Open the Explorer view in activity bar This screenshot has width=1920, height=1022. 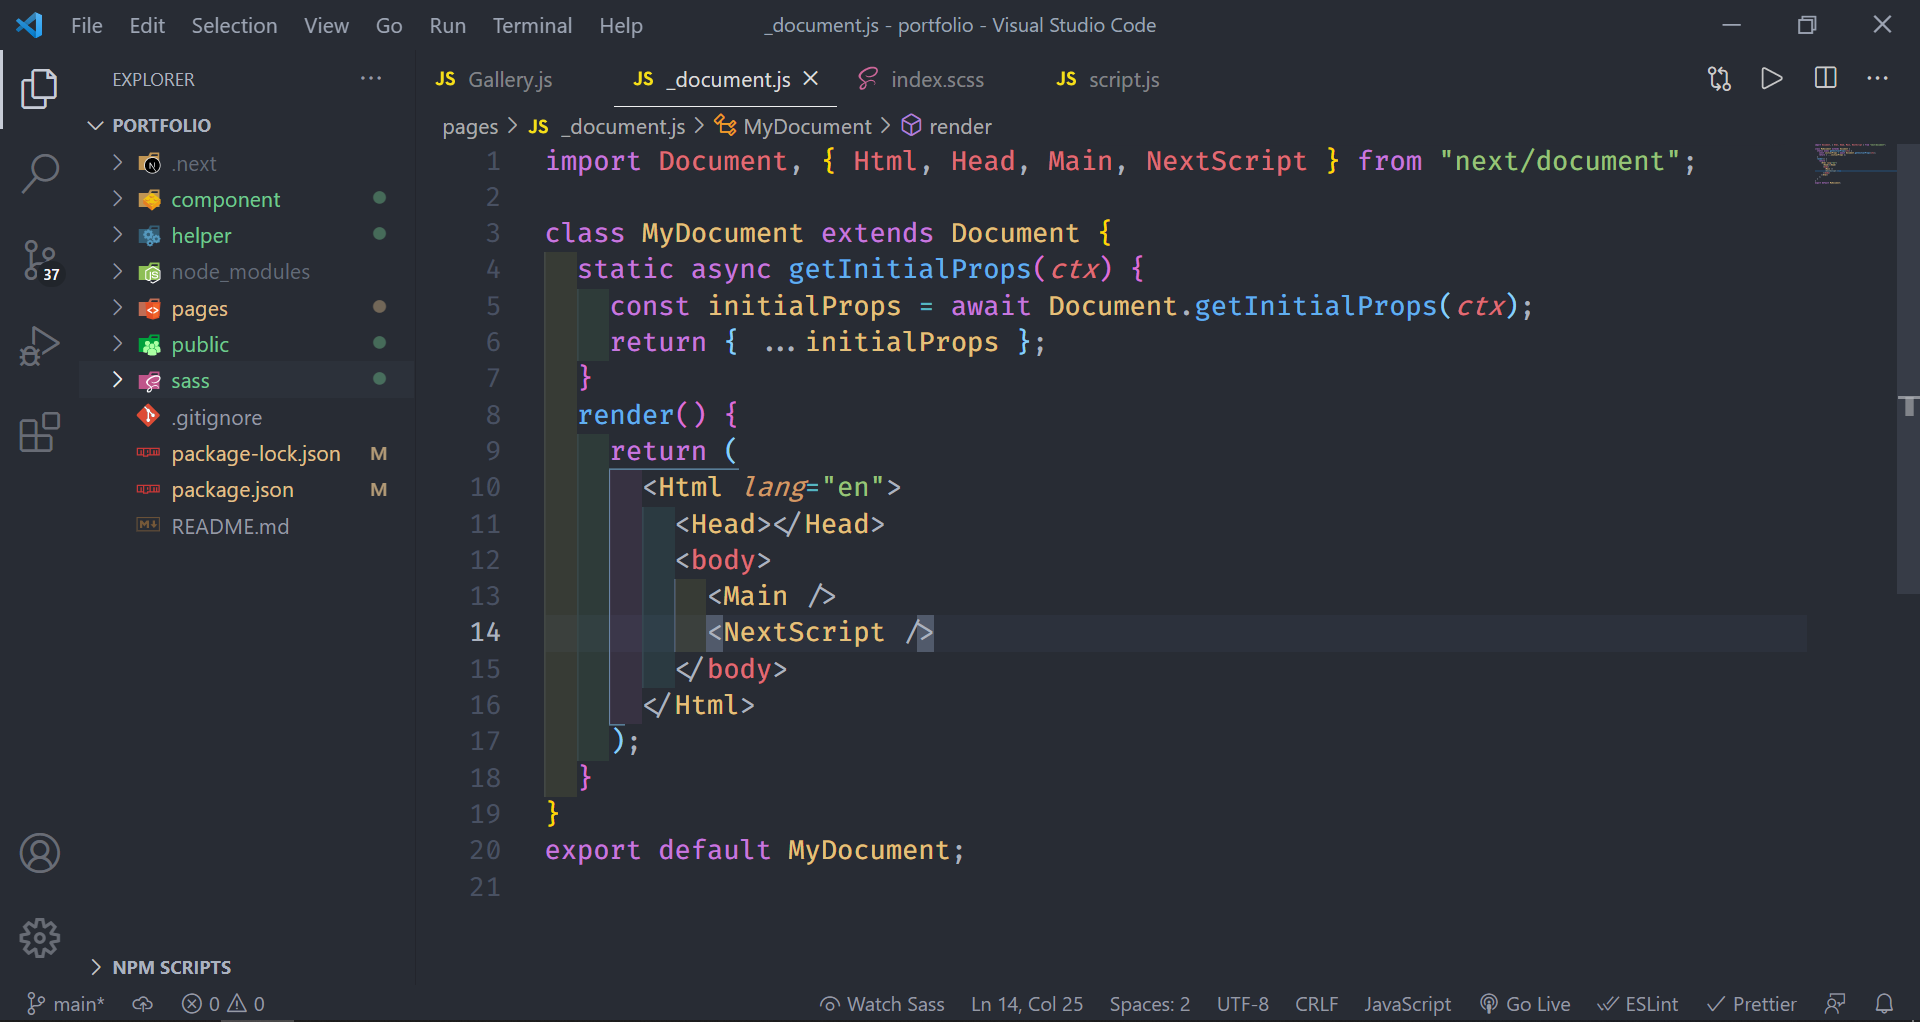[x=39, y=89]
